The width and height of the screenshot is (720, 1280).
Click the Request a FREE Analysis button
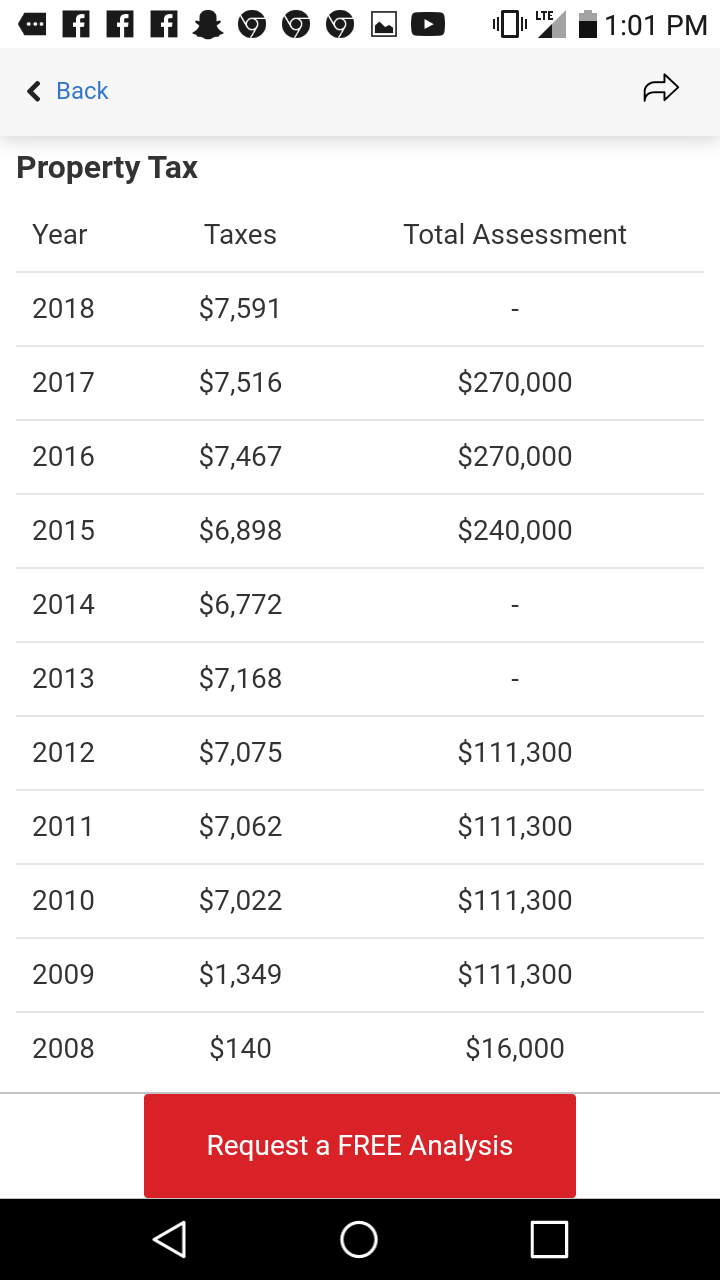tap(360, 1145)
